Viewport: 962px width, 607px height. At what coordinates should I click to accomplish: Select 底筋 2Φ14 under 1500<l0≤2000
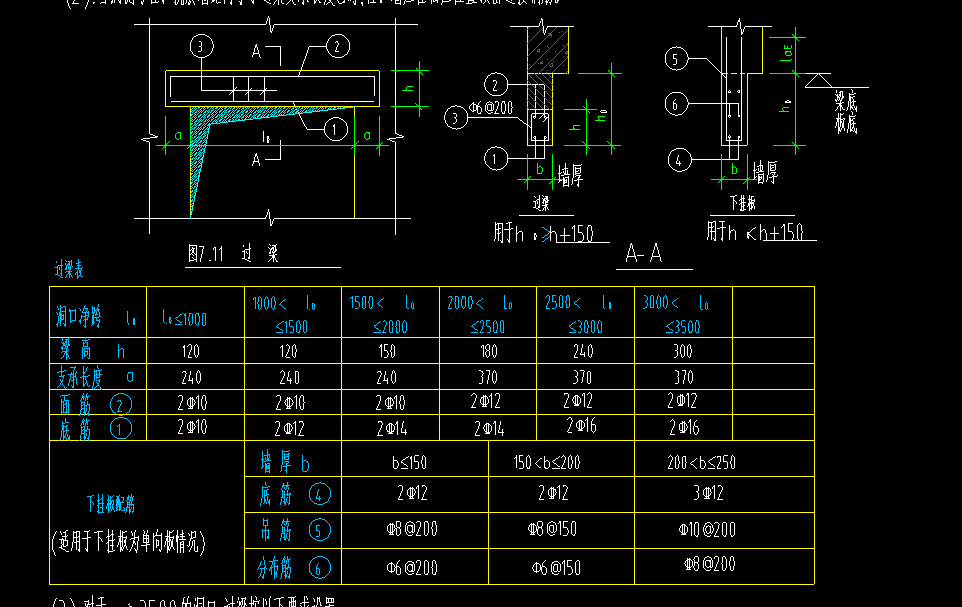[391, 428]
